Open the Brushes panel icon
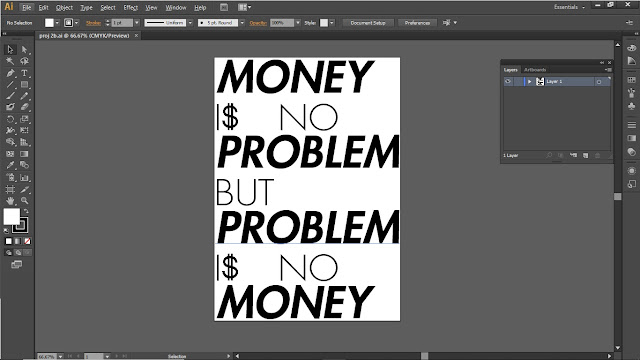 click(x=631, y=93)
